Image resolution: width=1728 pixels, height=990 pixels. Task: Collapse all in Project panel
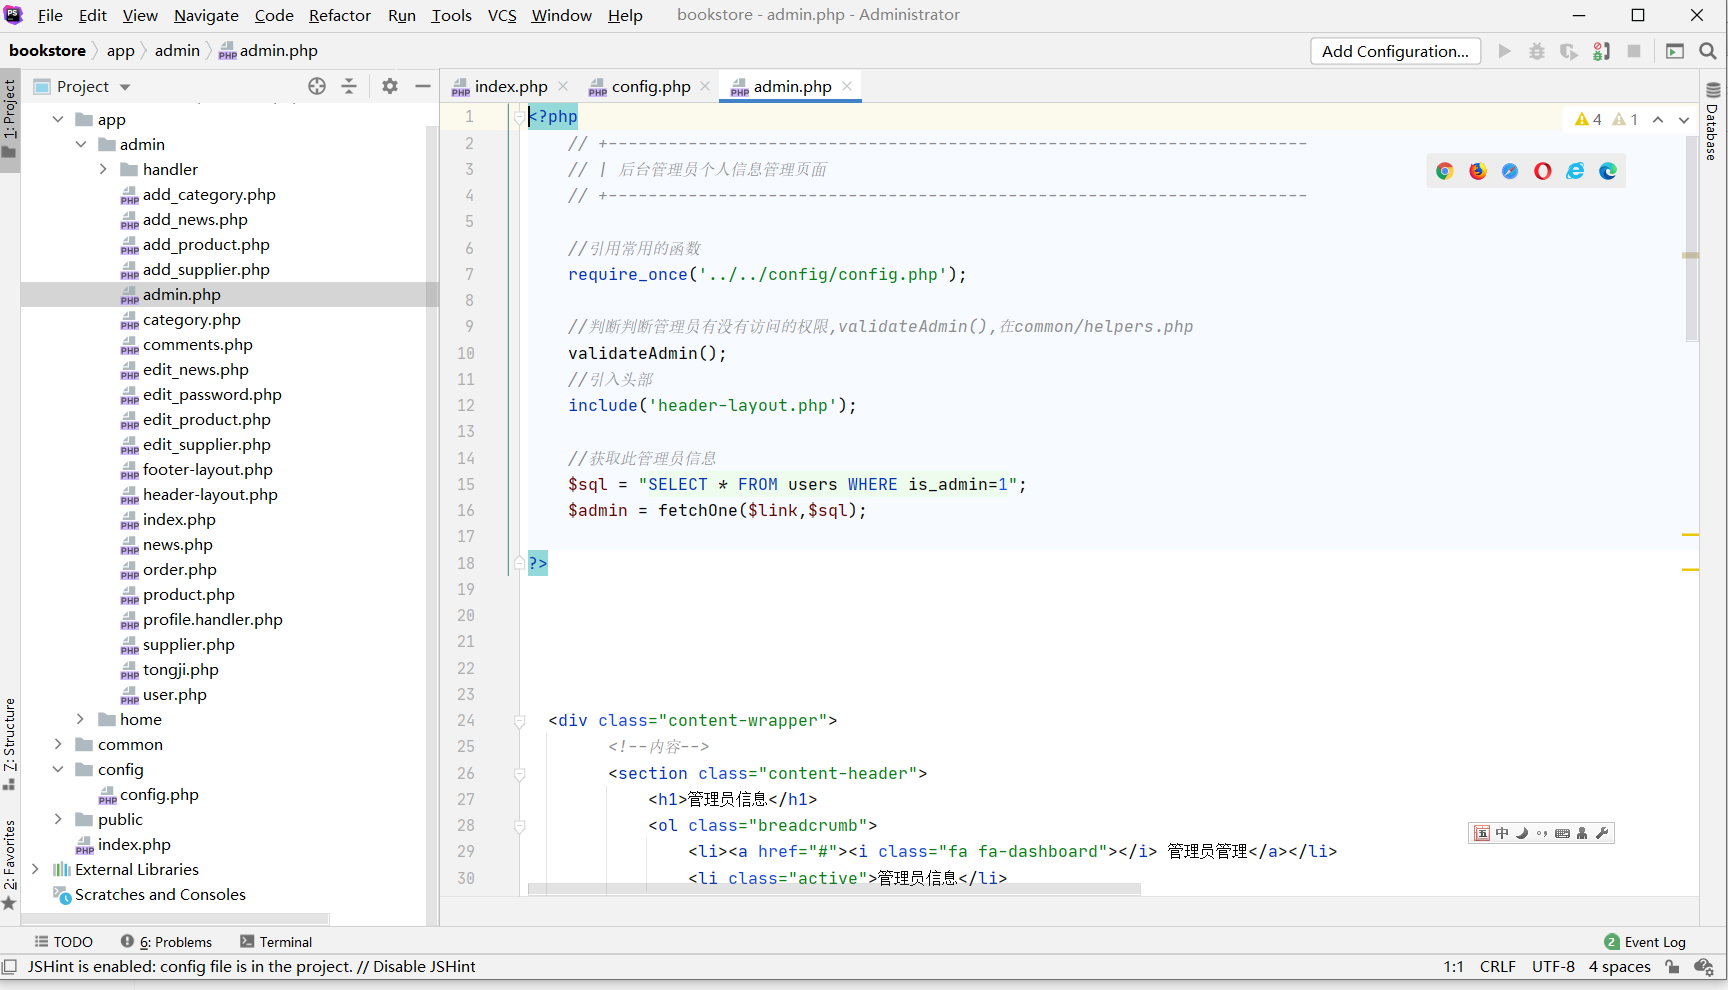click(x=349, y=86)
